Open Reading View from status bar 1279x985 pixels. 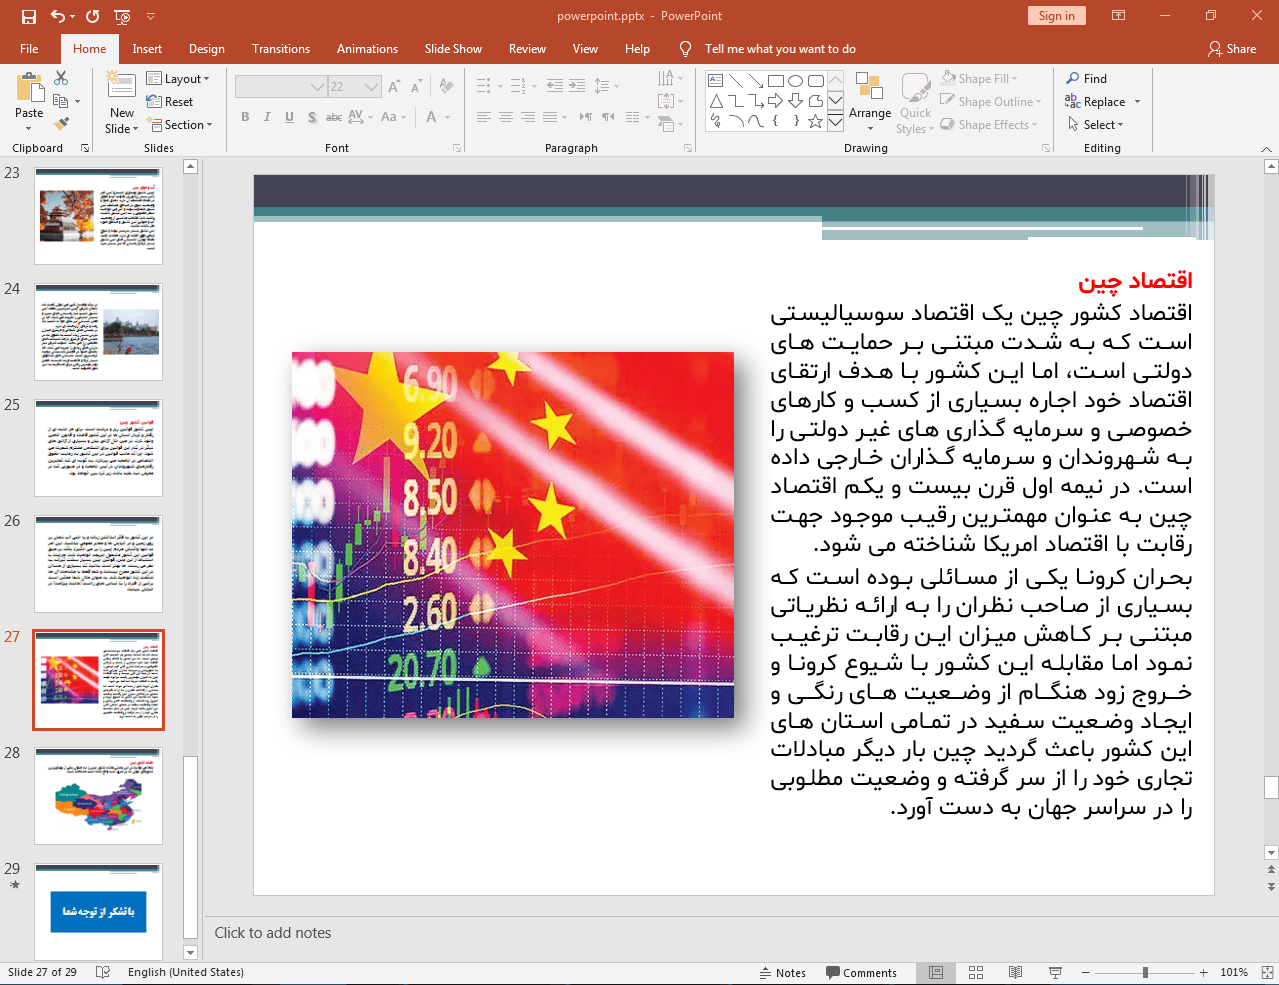pyautogui.click(x=1015, y=972)
